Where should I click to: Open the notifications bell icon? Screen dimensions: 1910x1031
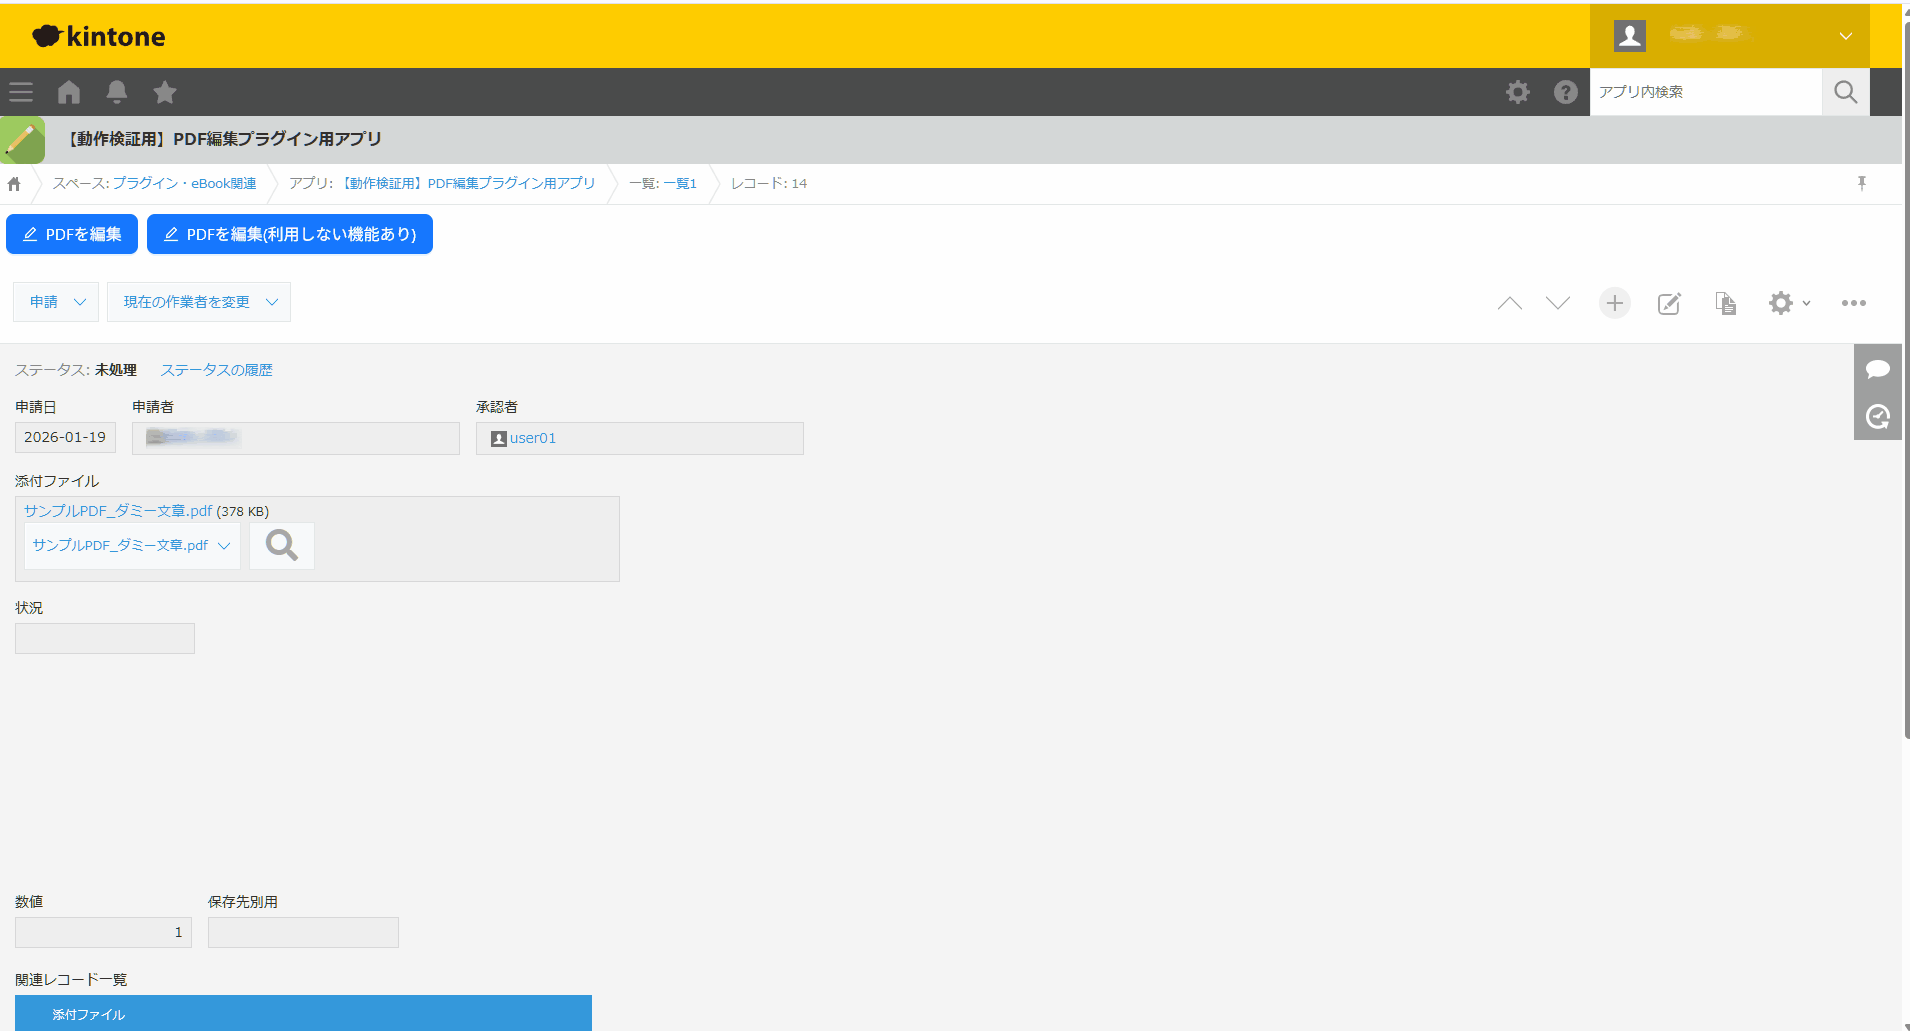pyautogui.click(x=117, y=92)
